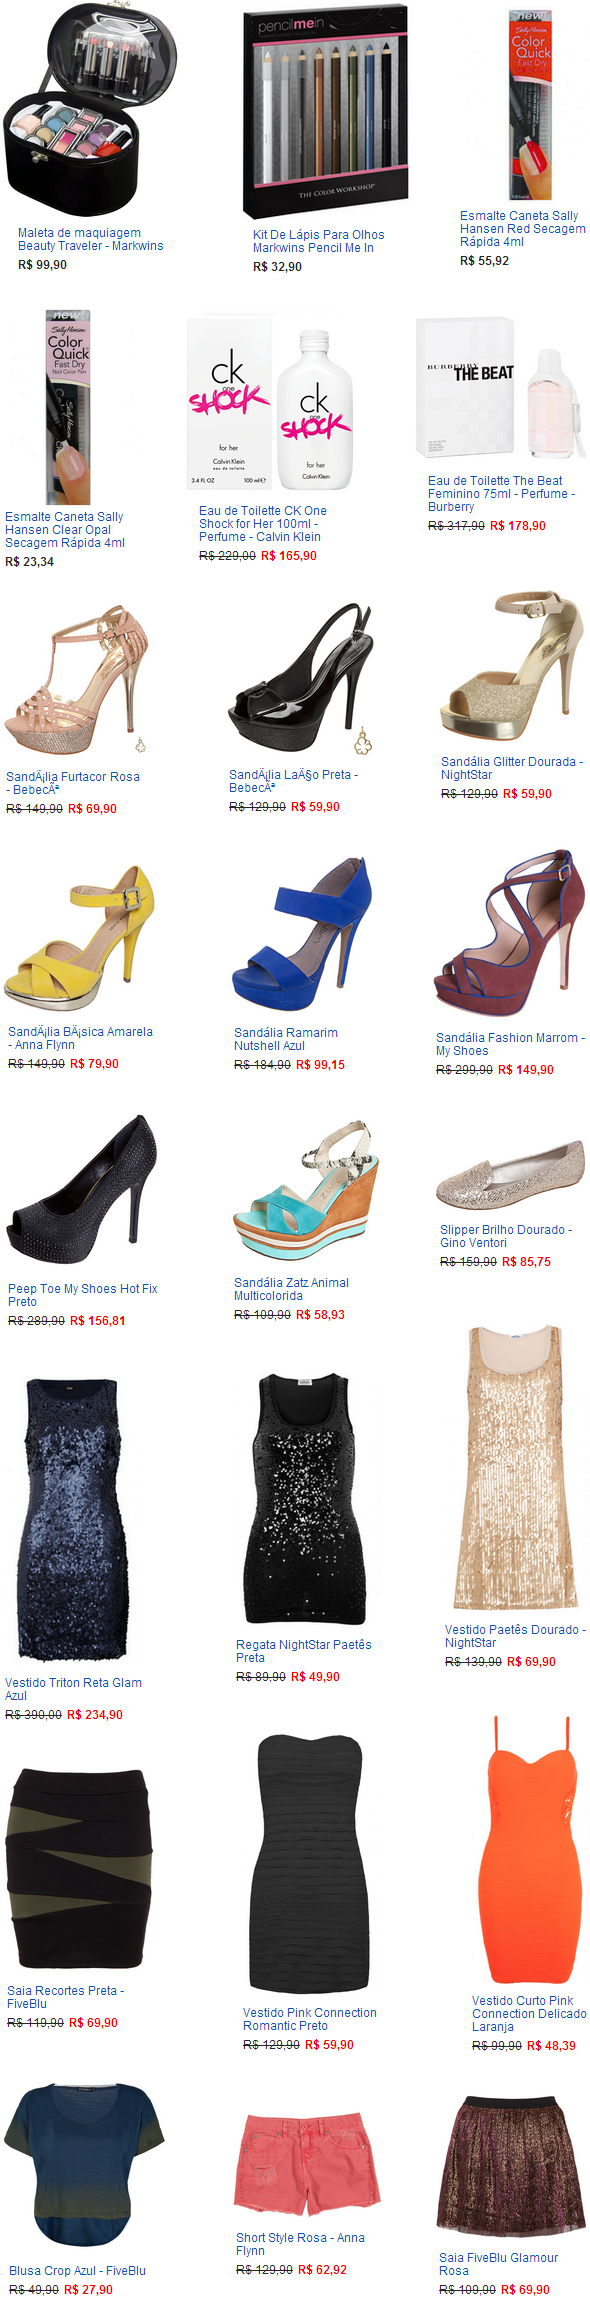Viewport: 590px width, 2299px height.
Task: Click the pink Furtacor sandal image
Action: pyautogui.click(x=77, y=679)
